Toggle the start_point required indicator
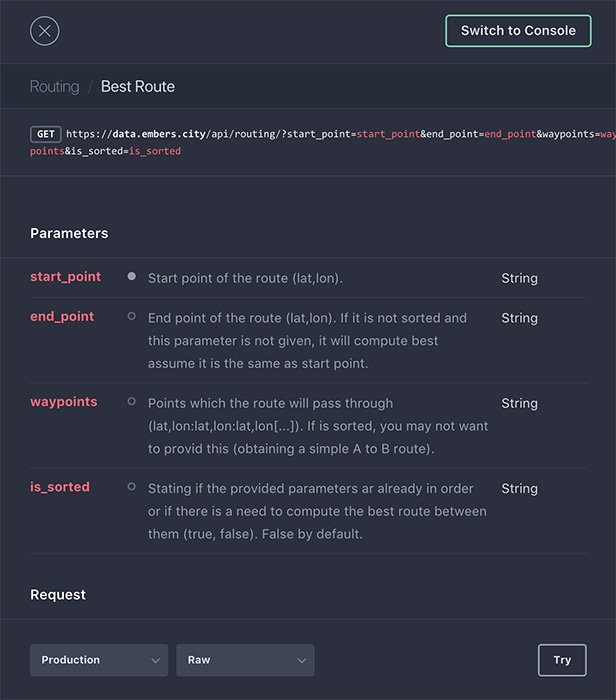Screen dimensions: 616x700 click(132, 277)
